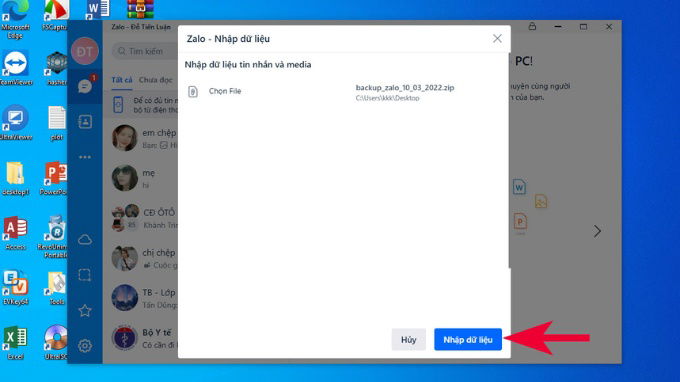Open the starred items icon in sidebar
The image size is (680, 382).
click(x=85, y=310)
